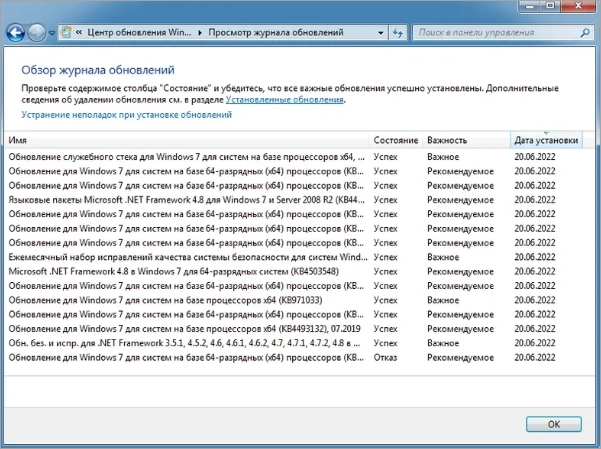Sort by the 'Имя' column header
601x449 pixels.
(187, 140)
